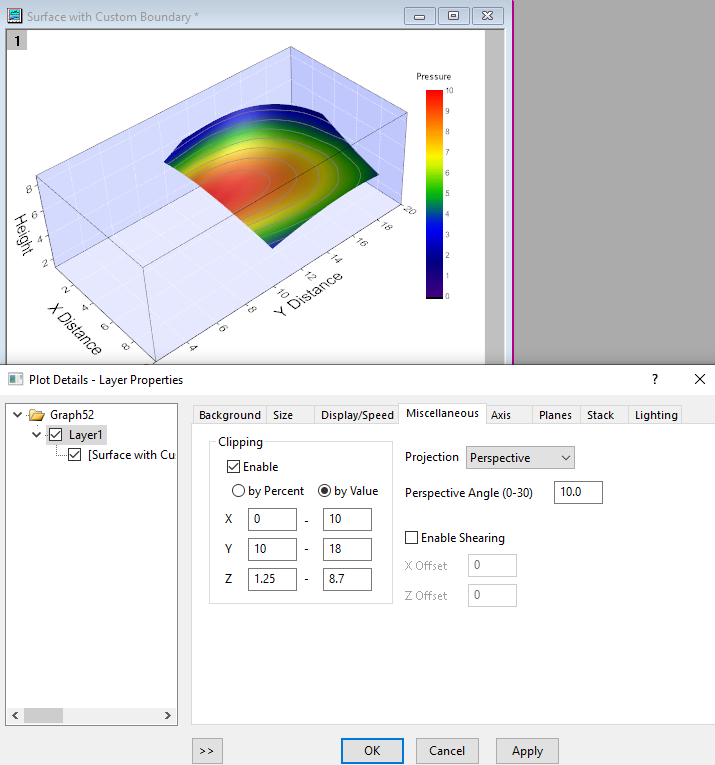The image size is (715, 765).
Task: Open the Projection dropdown
Action: coord(520,458)
